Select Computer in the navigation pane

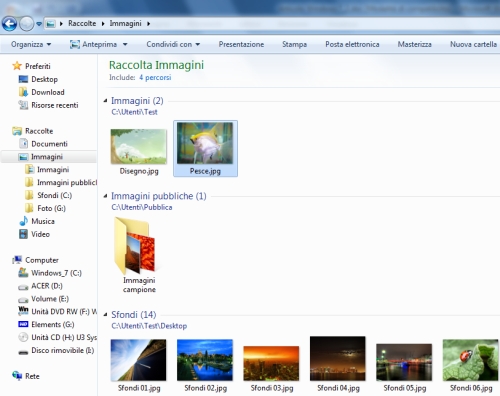point(35,260)
